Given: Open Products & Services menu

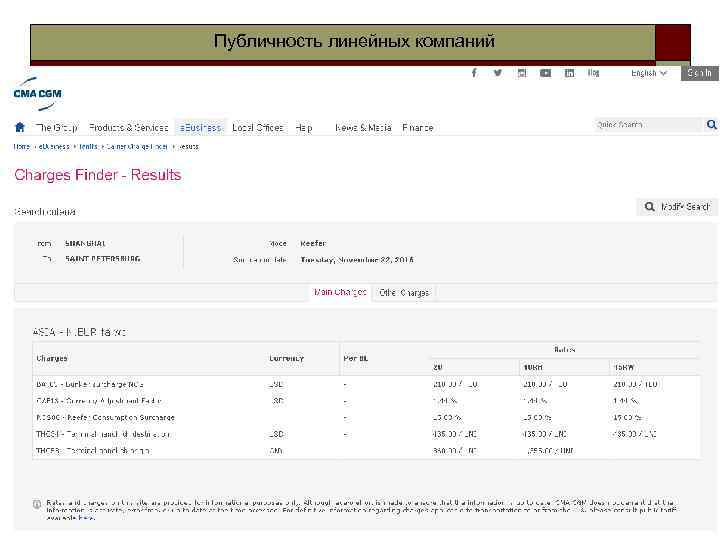Looking at the screenshot, I should pyautogui.click(x=129, y=128).
